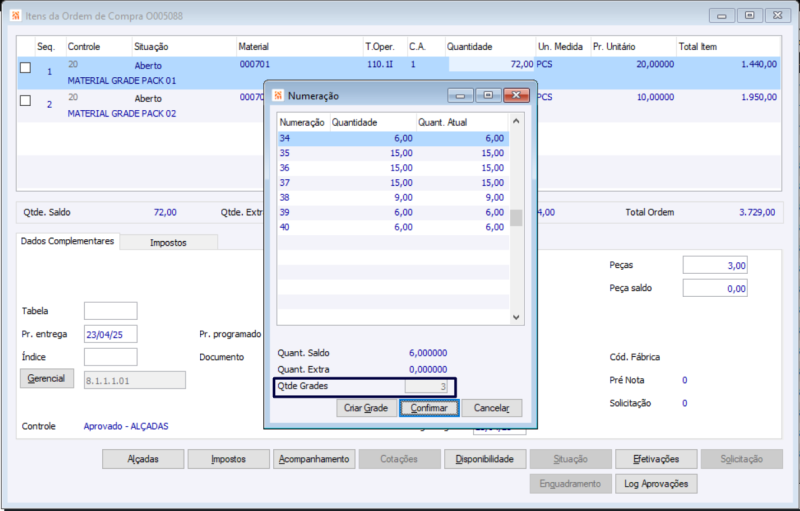Screen dimensions: 800x511
Task: Click the Gerencial button
Action: coord(46,378)
